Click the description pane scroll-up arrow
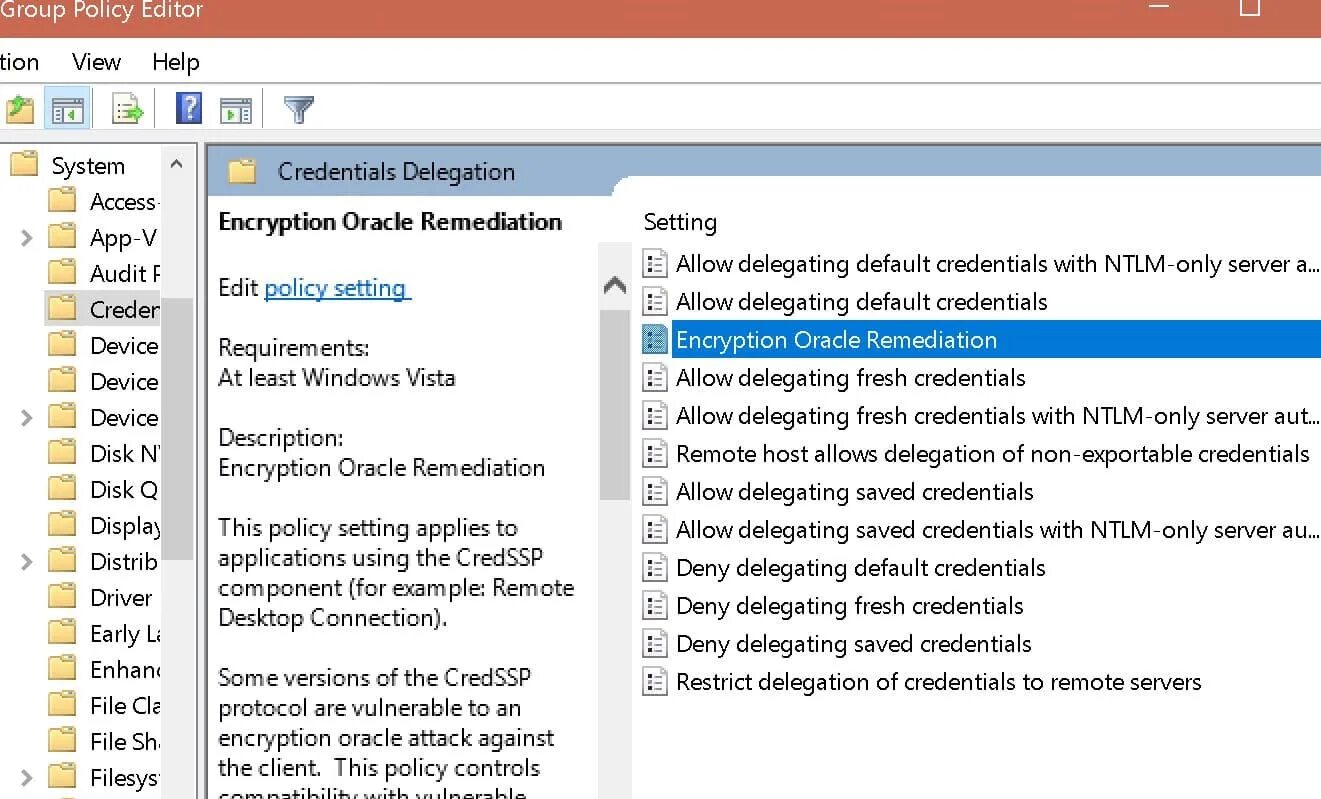1321x799 pixels. pos(615,286)
